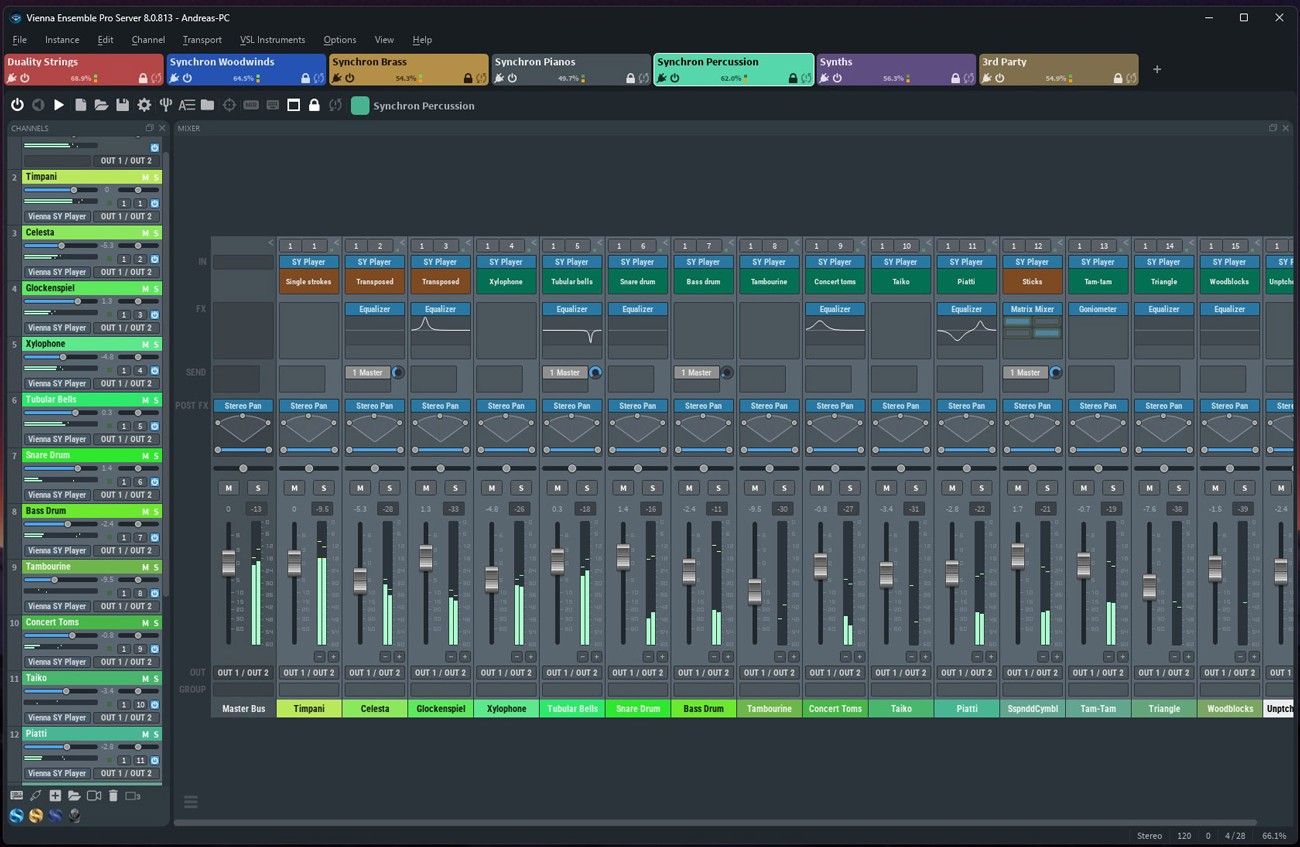Click the tuning fork icon in the toolbar
Viewport: 1300px width, 847px height.
click(x=166, y=105)
